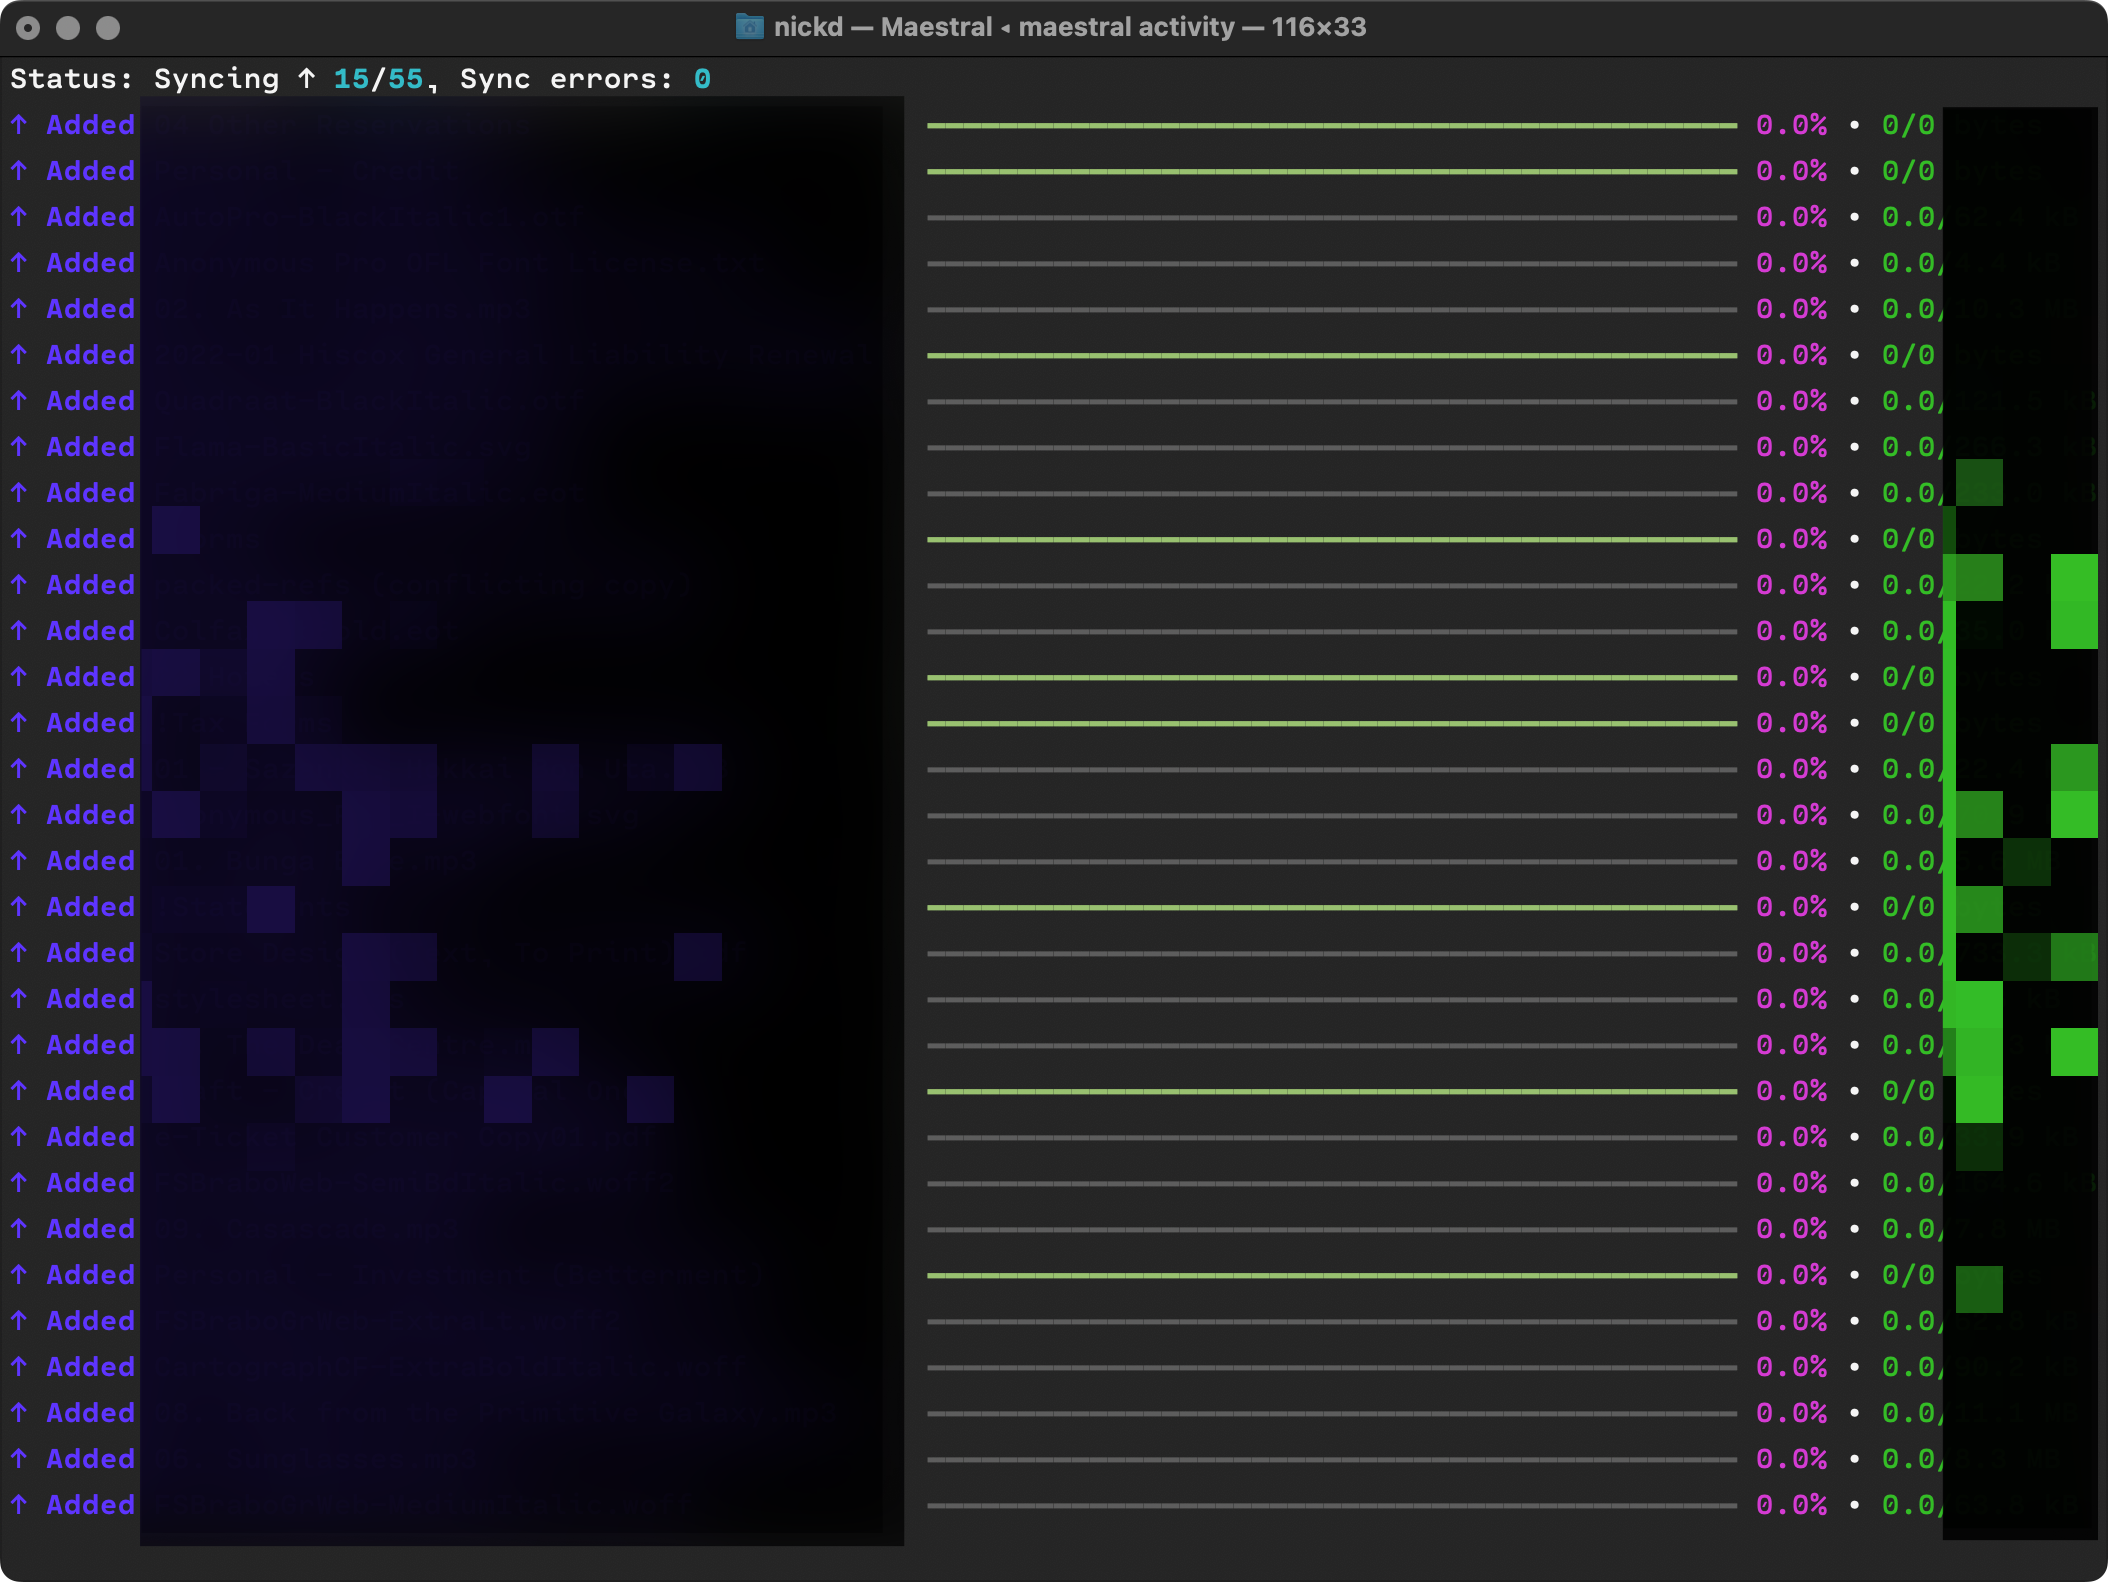Click the upload arrow on the bottom Added row
The height and width of the screenshot is (1582, 2108).
pyautogui.click(x=17, y=1504)
